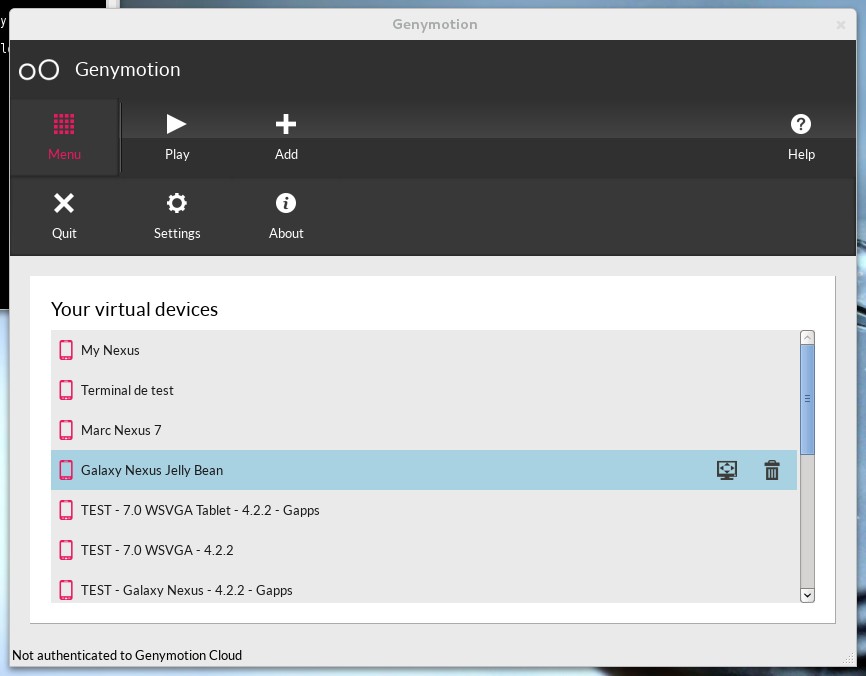Select the Marc Nexus 7 device
This screenshot has width=866, height=676.
424,430
